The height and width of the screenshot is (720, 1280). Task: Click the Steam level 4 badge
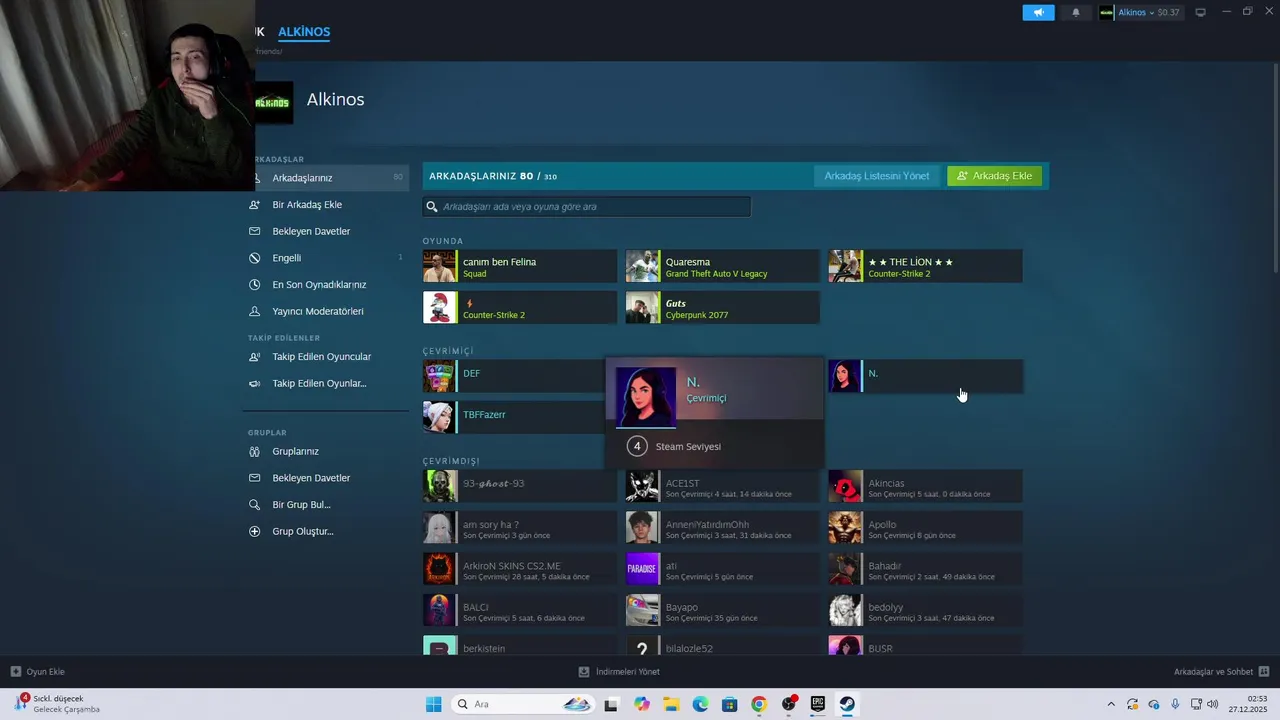[x=637, y=446]
